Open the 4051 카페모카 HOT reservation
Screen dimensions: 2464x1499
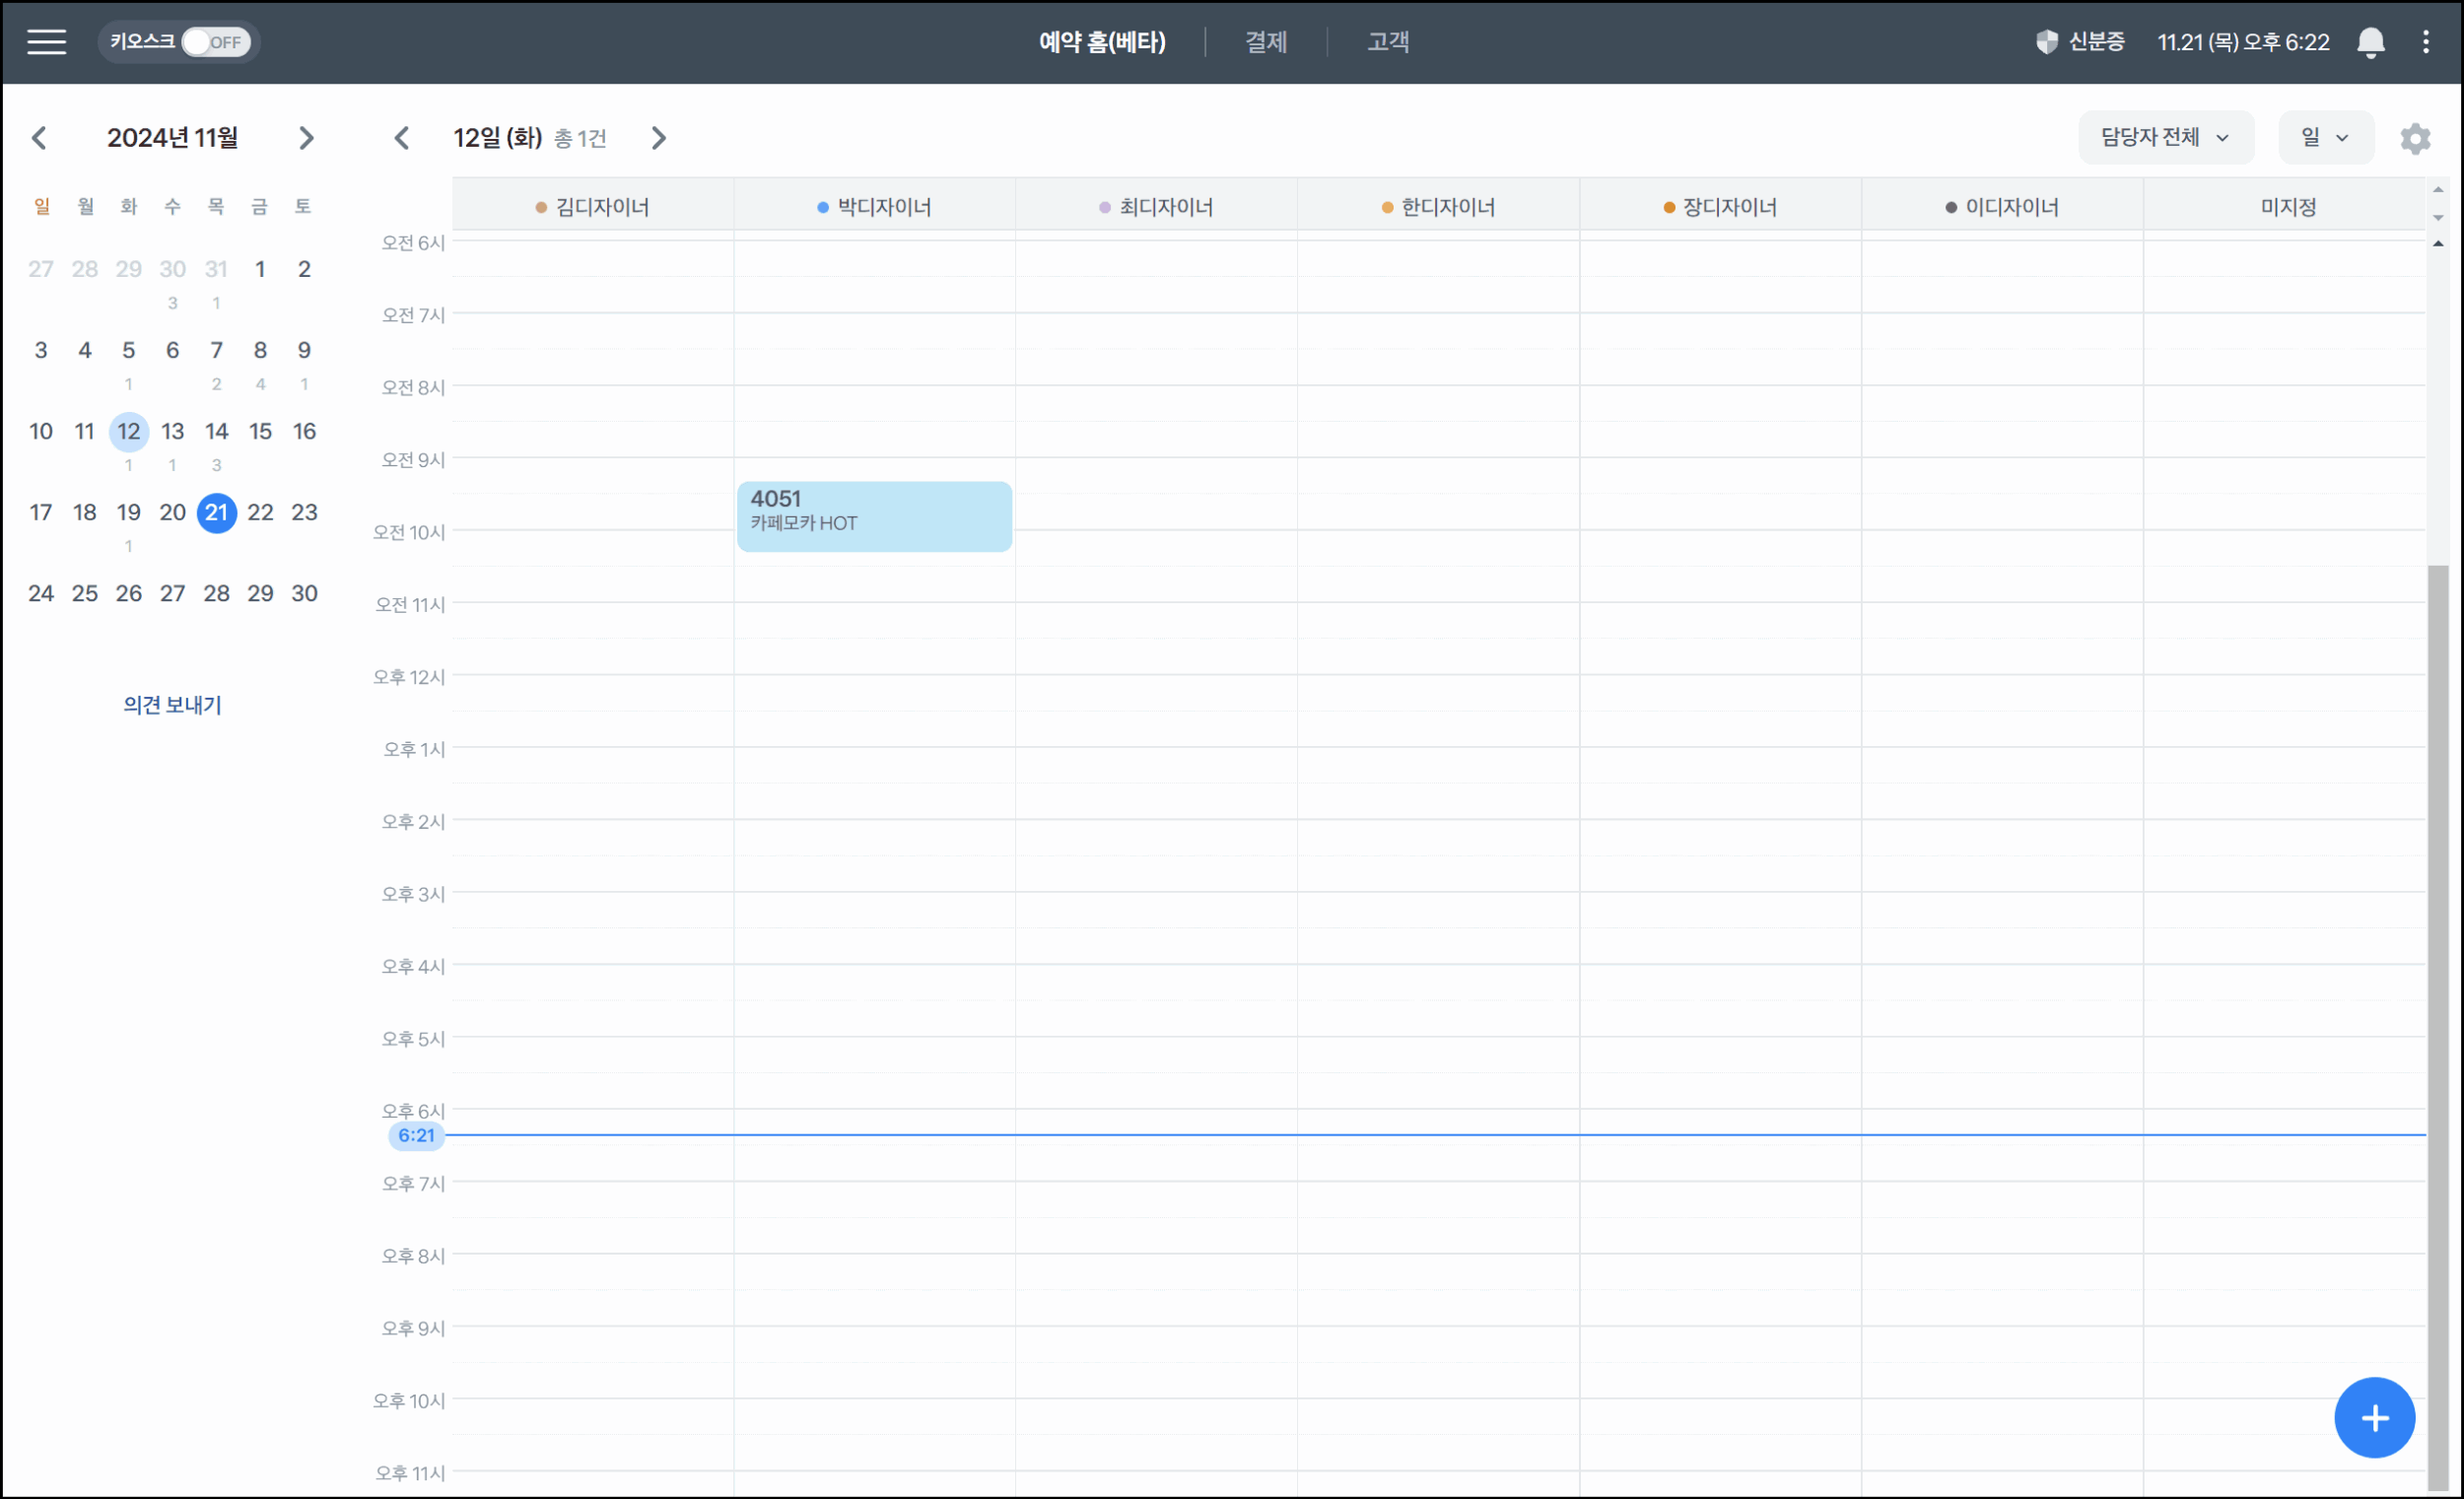tap(874, 516)
